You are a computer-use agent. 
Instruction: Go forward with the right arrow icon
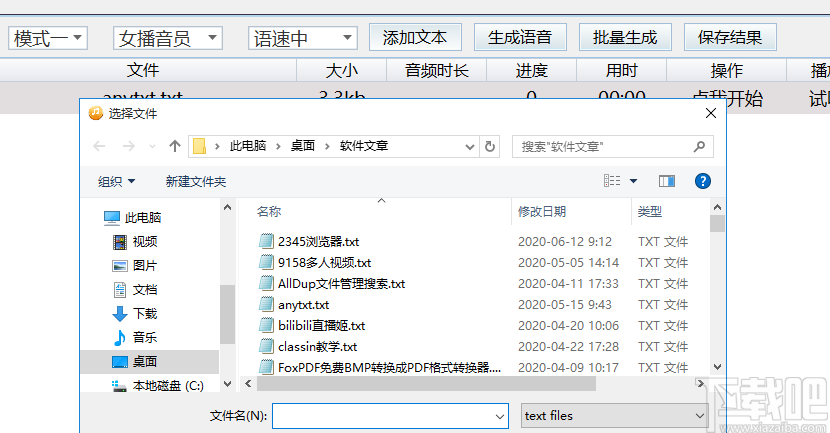(x=129, y=146)
